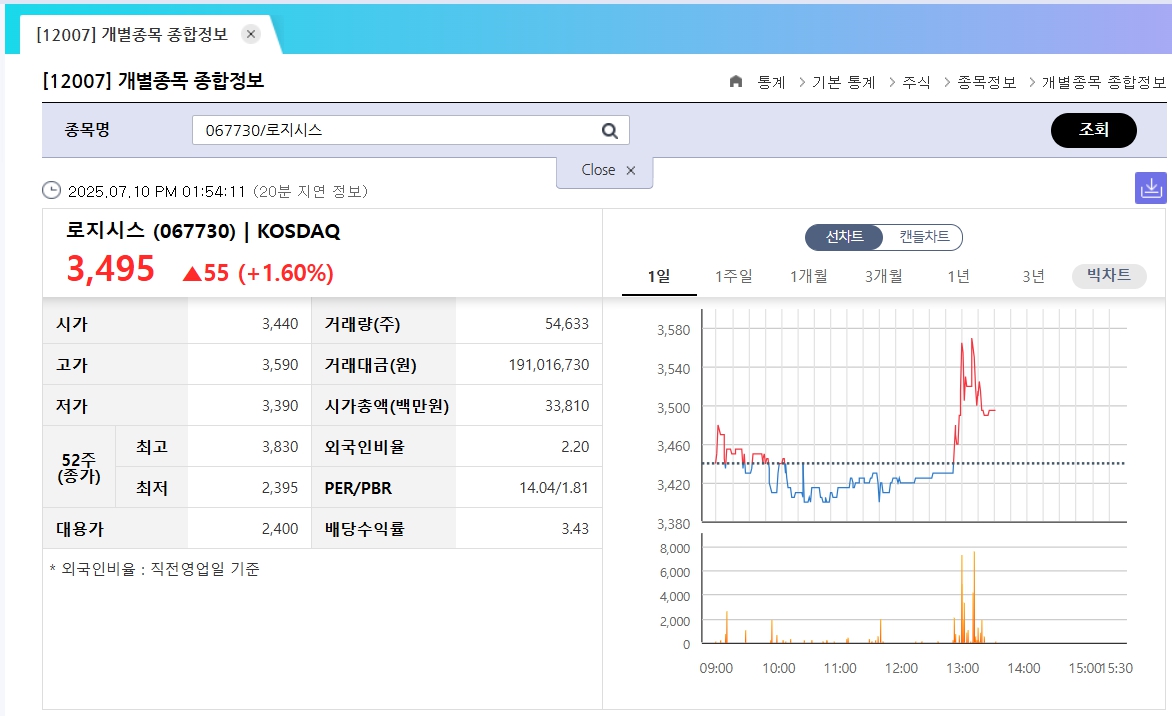This screenshot has width=1172, height=716.
Task: Select the [12007] 개별종목 종합정보 tab label
Action: tap(132, 34)
